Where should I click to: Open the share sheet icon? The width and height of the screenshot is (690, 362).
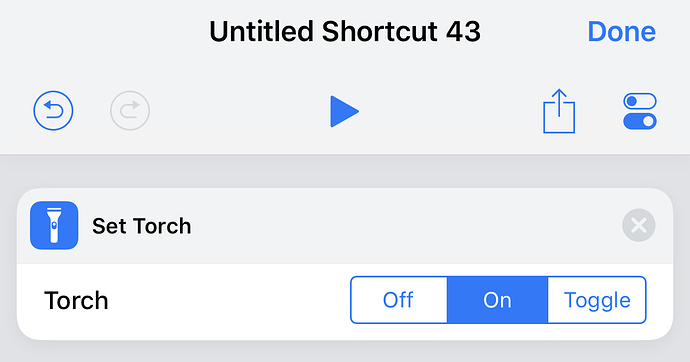tap(559, 111)
